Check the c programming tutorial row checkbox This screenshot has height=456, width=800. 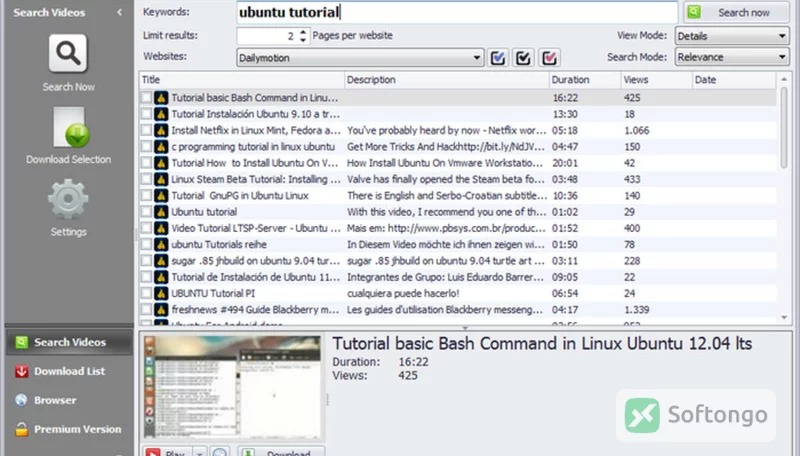tap(146, 146)
